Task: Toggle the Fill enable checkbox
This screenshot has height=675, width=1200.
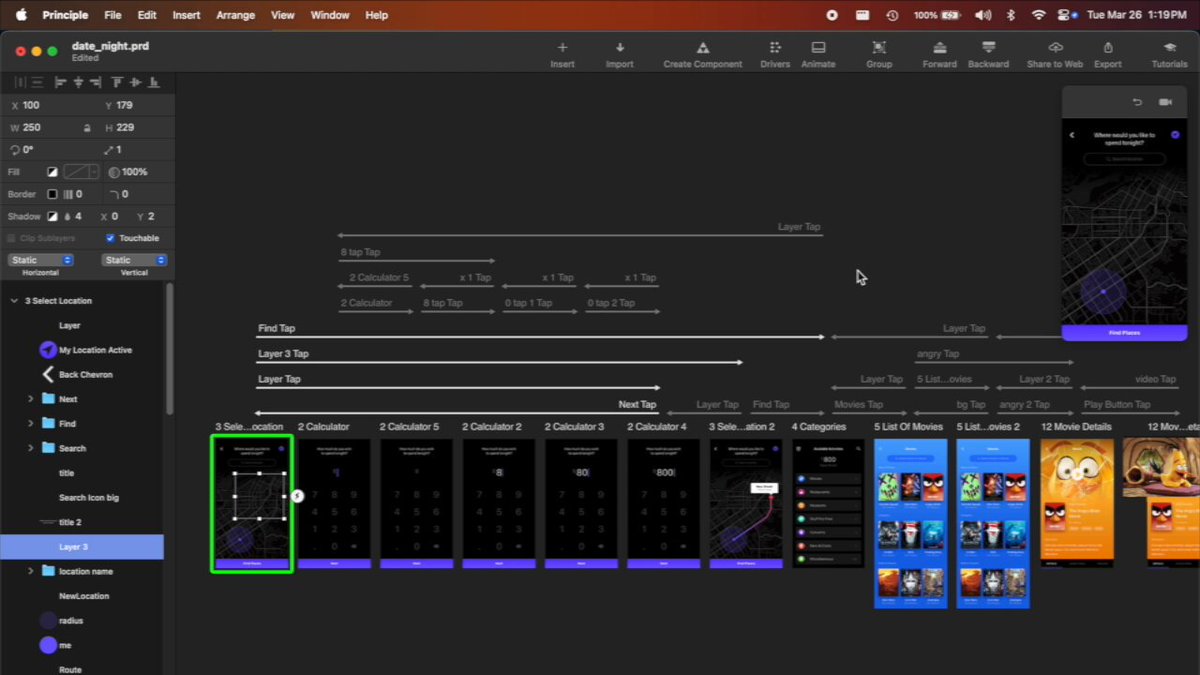Action: [52, 172]
